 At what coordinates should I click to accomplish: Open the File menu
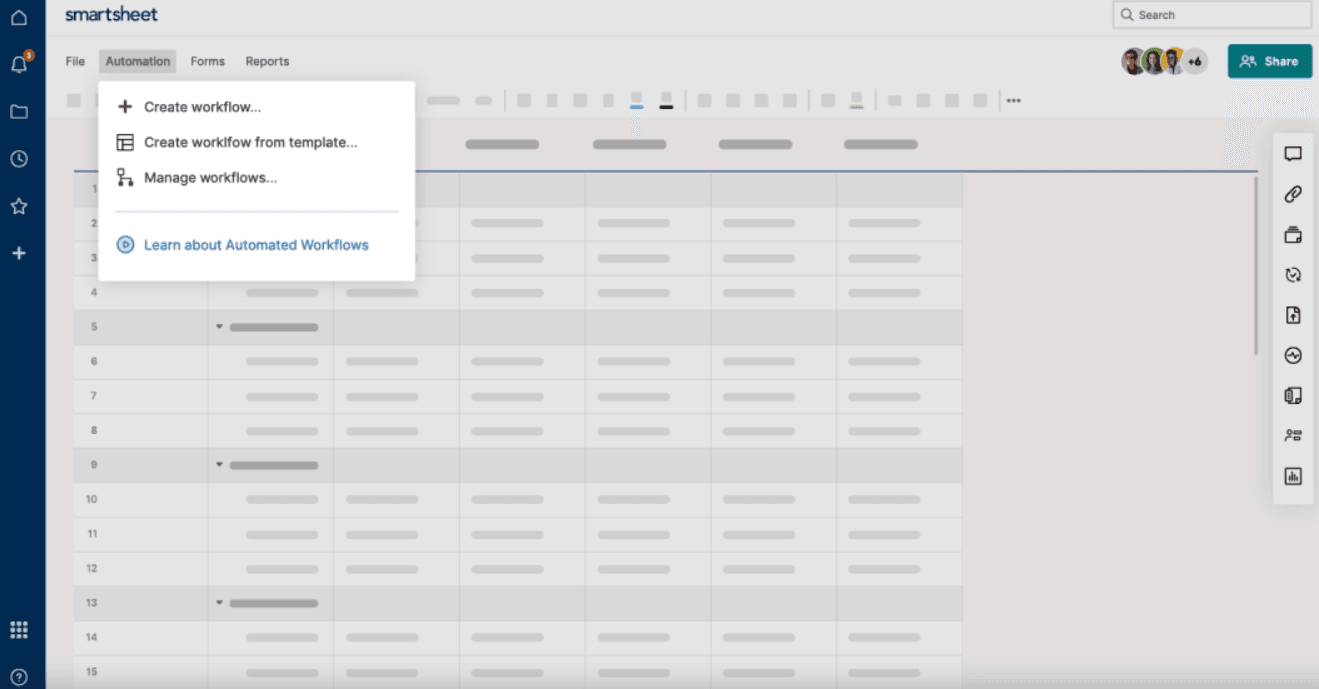(x=74, y=61)
